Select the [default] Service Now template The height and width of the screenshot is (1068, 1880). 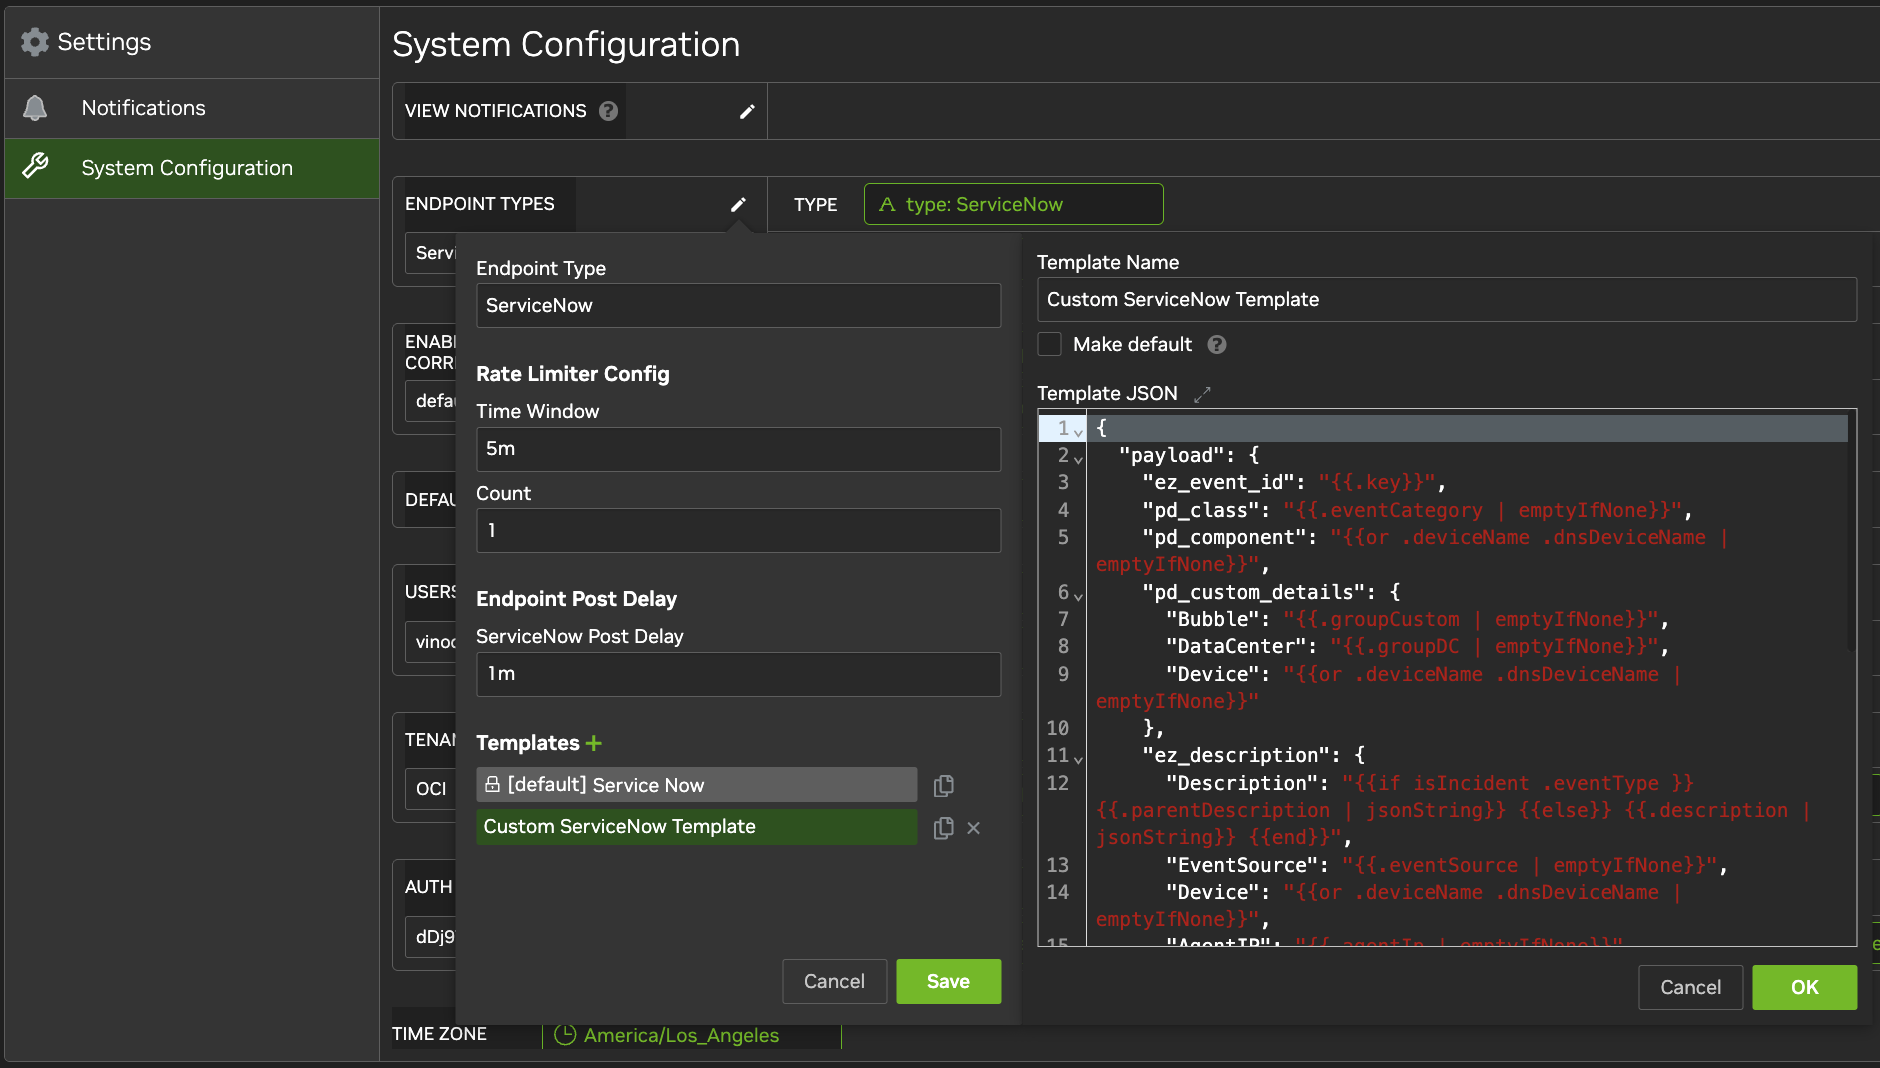click(697, 785)
